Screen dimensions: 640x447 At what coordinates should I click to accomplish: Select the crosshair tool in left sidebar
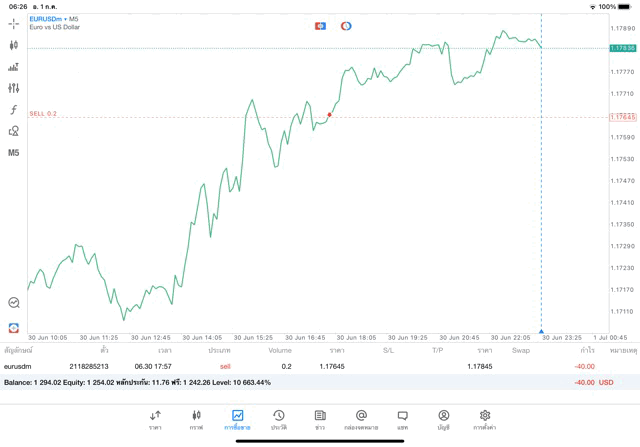[14, 23]
